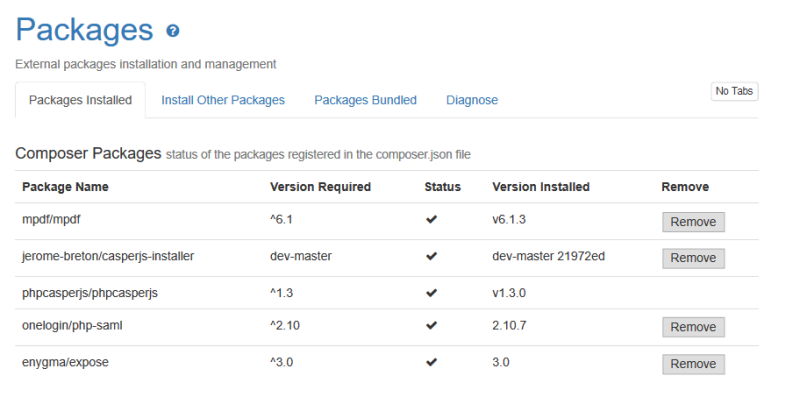Click the Version Required column header
This screenshot has width=800, height=397.
320,187
